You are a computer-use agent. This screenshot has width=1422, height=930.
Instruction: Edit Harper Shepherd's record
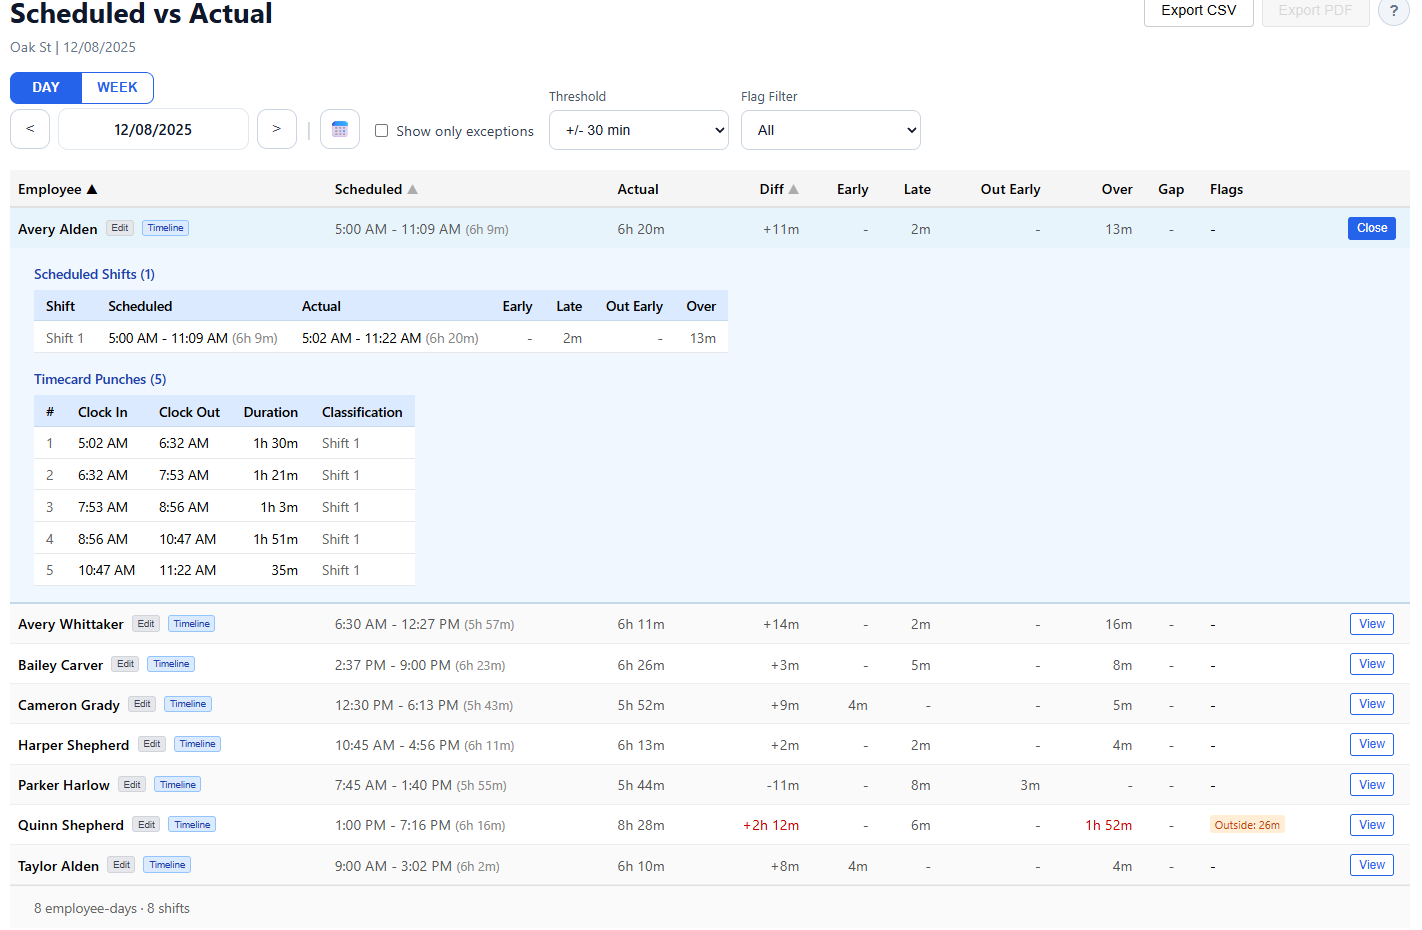tap(152, 744)
